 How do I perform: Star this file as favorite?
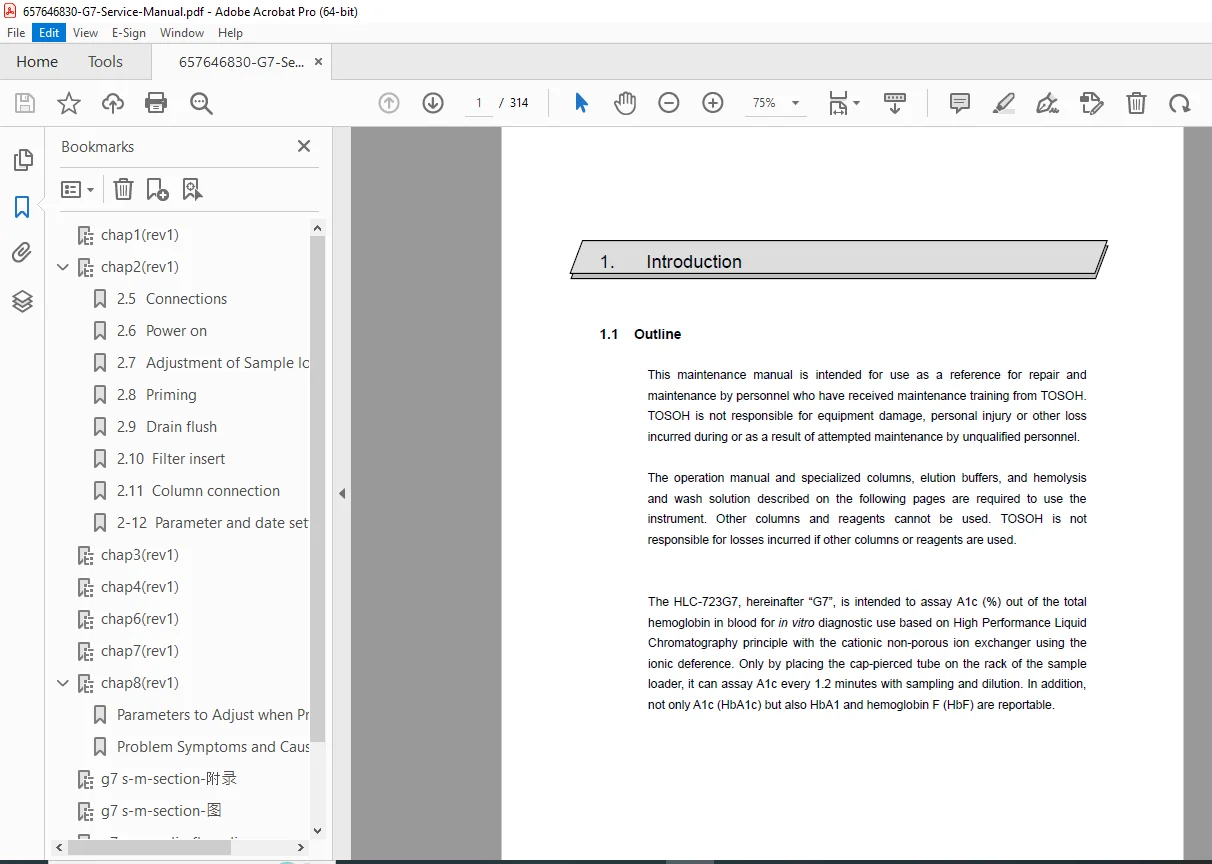69,103
